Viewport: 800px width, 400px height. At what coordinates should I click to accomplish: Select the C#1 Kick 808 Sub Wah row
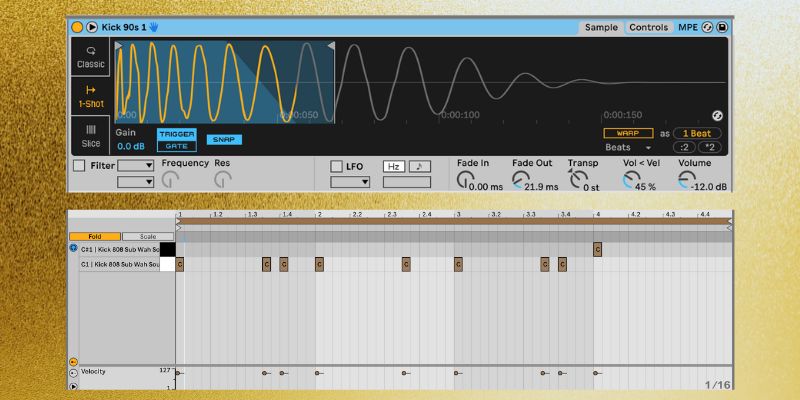point(120,249)
